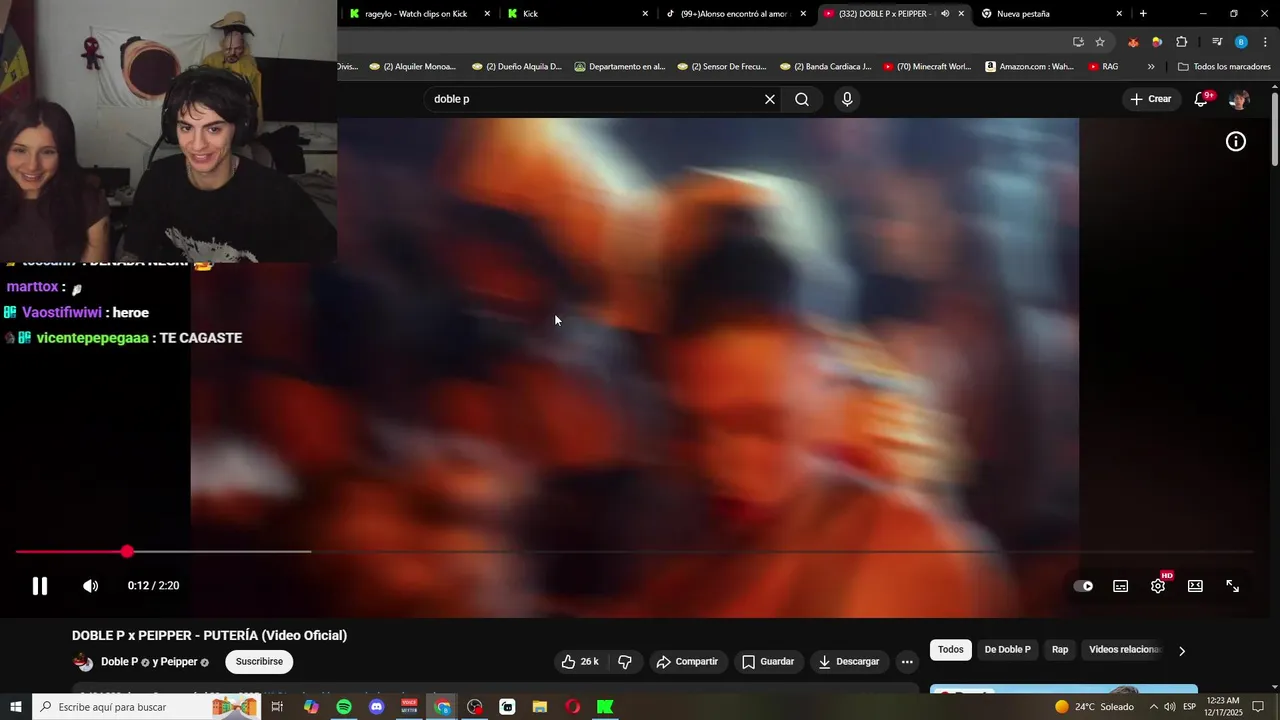
Task: Open the Chrome profile avatar
Action: (1241, 42)
